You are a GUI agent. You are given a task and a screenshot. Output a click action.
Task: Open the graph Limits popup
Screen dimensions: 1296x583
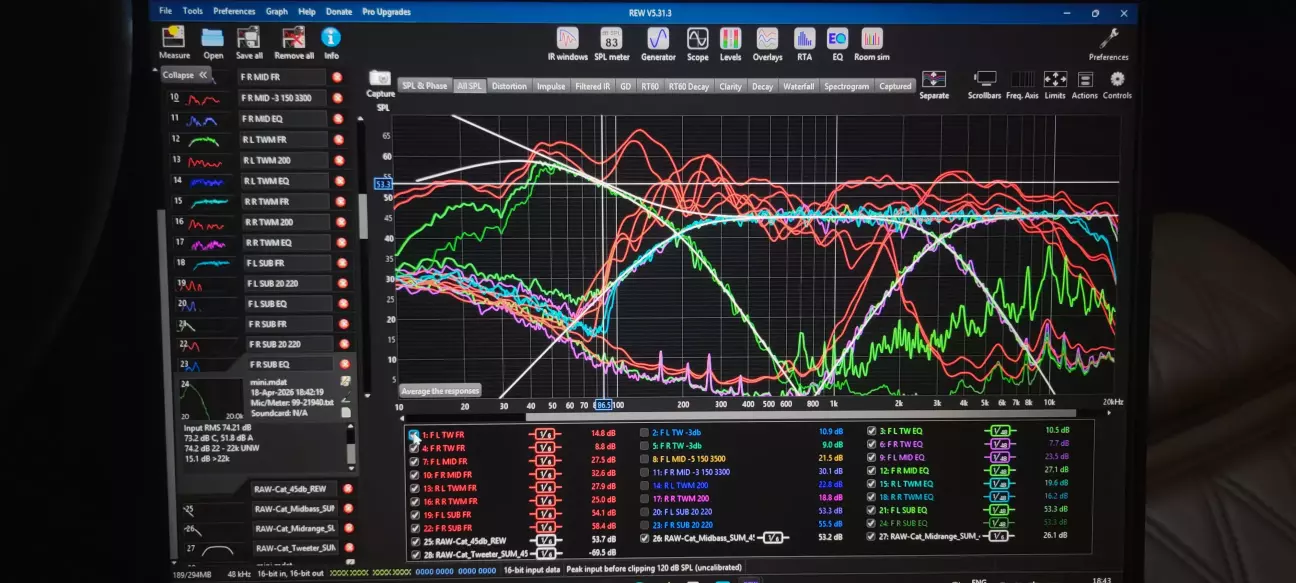coord(1055,80)
